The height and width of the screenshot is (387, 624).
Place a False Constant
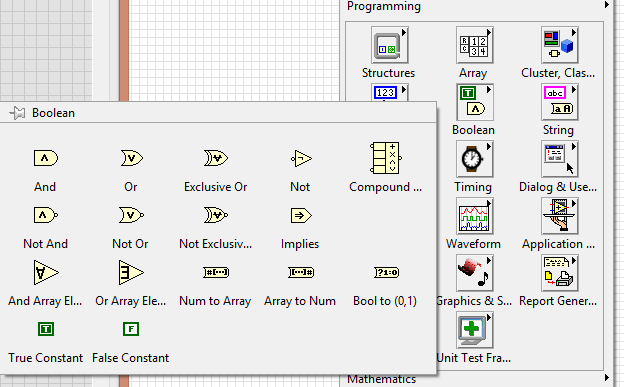point(131,329)
